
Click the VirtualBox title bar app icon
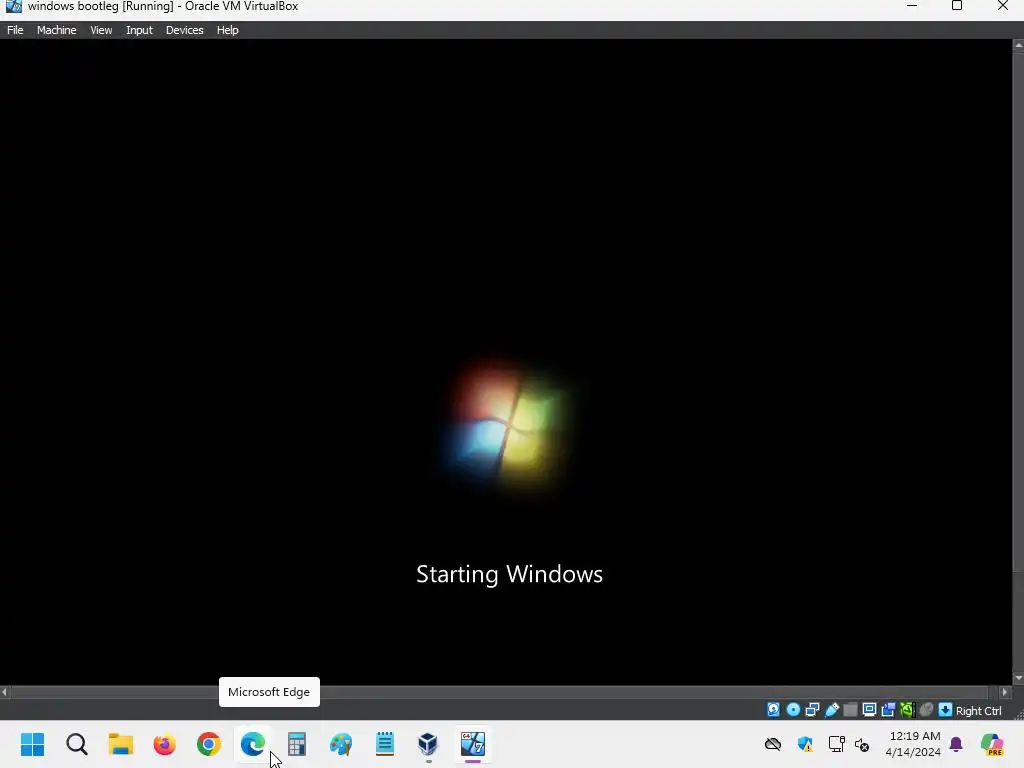coord(14,7)
